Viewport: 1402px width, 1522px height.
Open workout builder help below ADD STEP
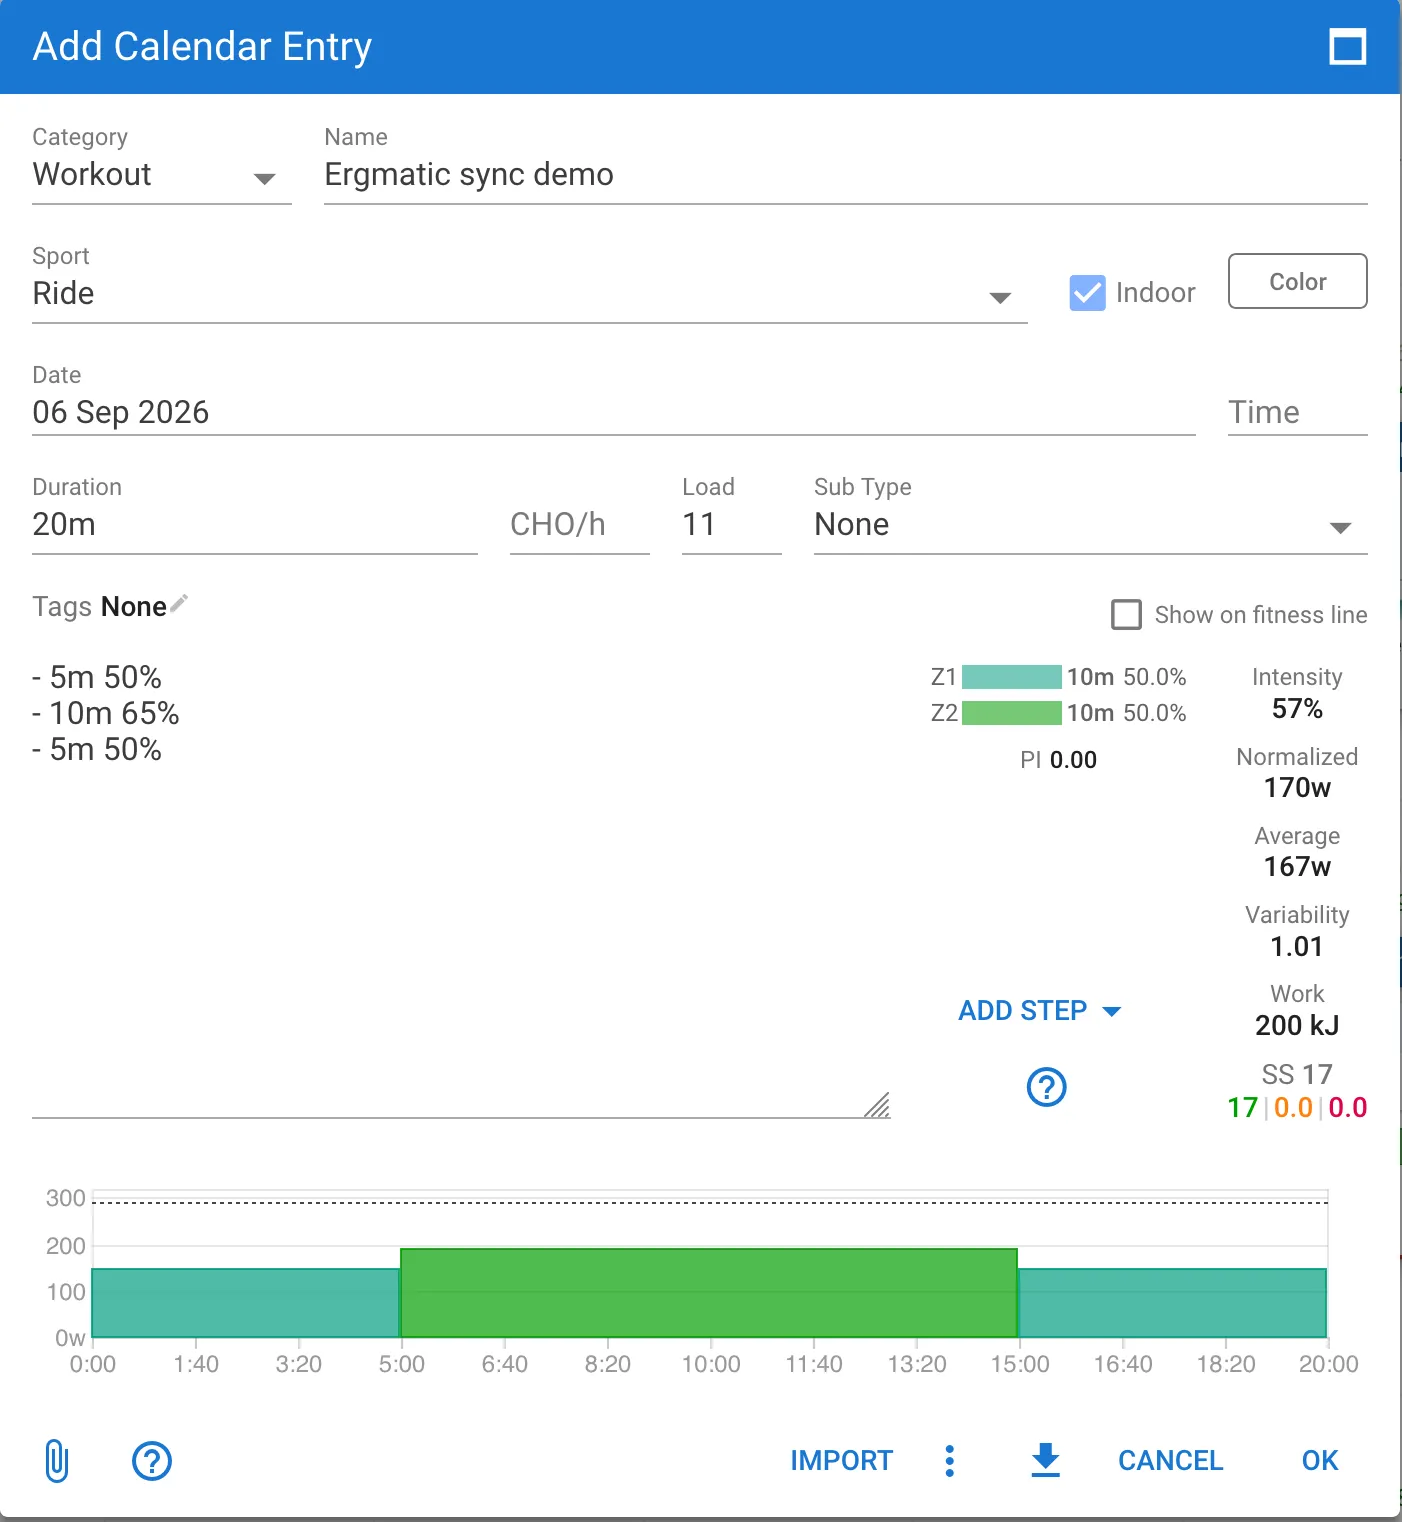[x=1047, y=1087]
